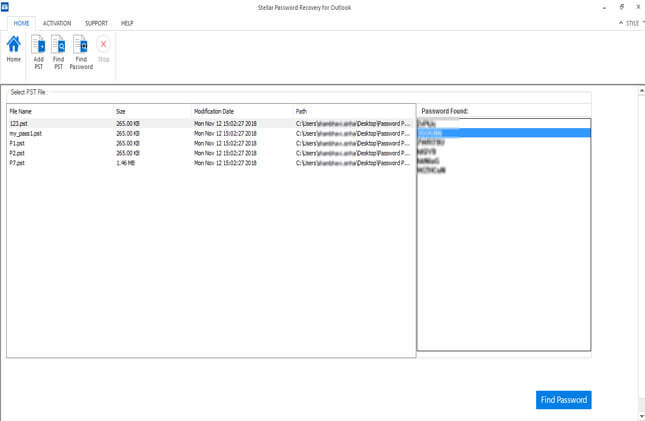645x421 pixels.
Task: Click the Size column header
Action: point(121,111)
